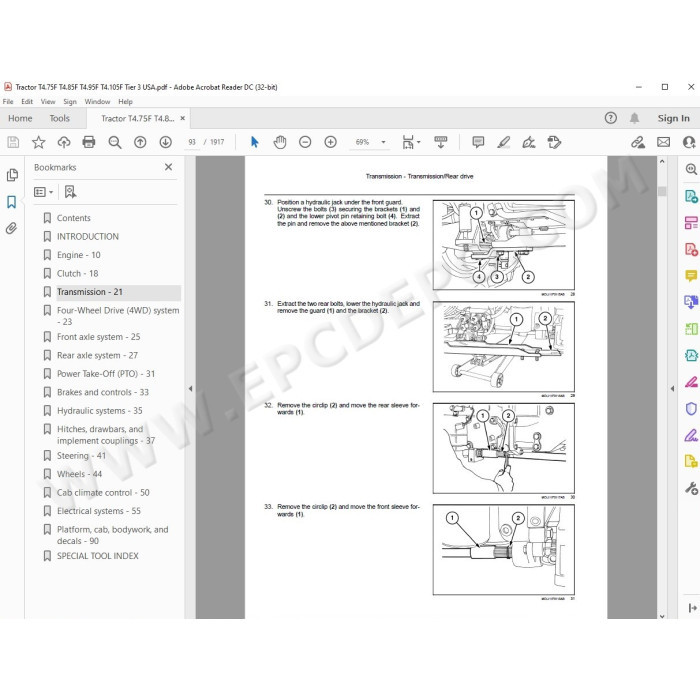Open more tools wrench icon
Viewport: 700px width, 700px height.
(x=691, y=488)
